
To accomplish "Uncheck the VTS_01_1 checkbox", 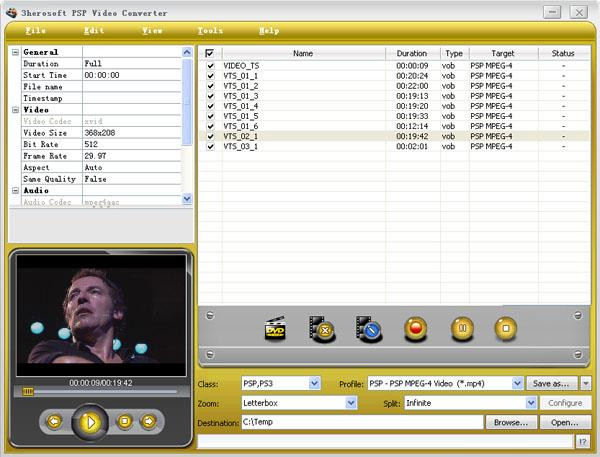I will point(210,76).
